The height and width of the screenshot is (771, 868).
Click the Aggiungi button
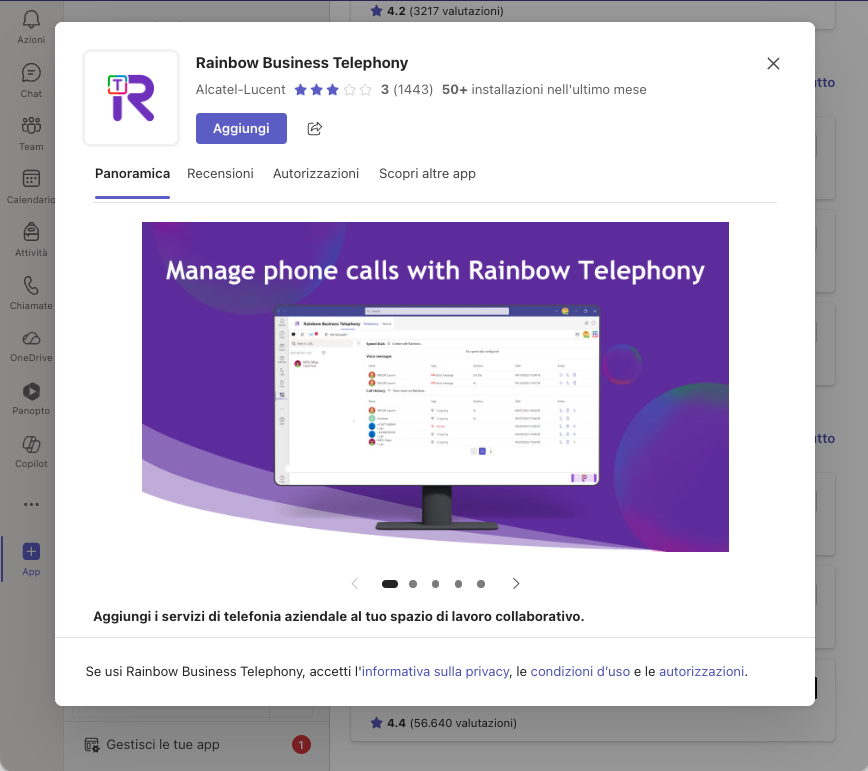click(x=241, y=129)
